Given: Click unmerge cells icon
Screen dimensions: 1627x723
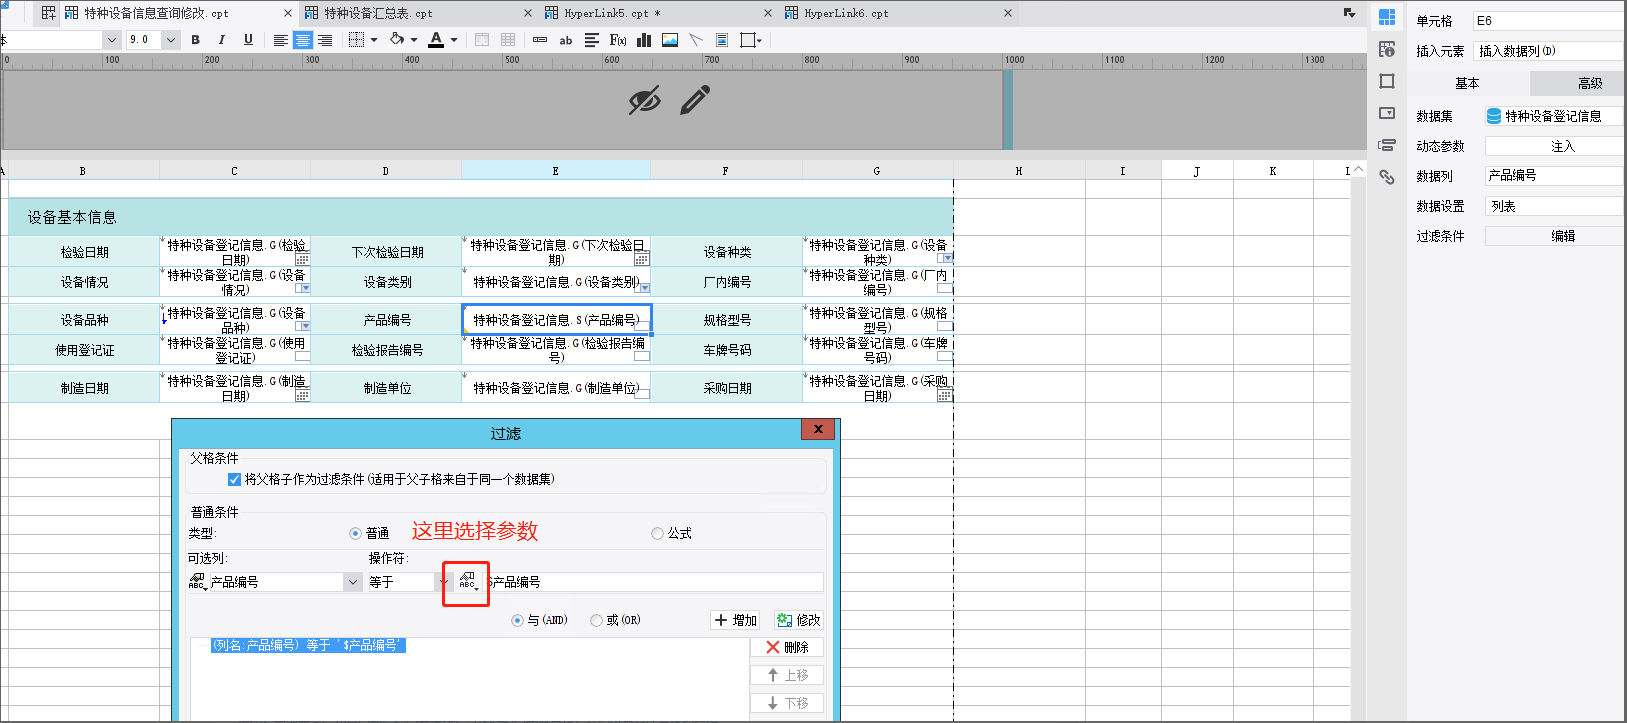Looking at the screenshot, I should 508,40.
